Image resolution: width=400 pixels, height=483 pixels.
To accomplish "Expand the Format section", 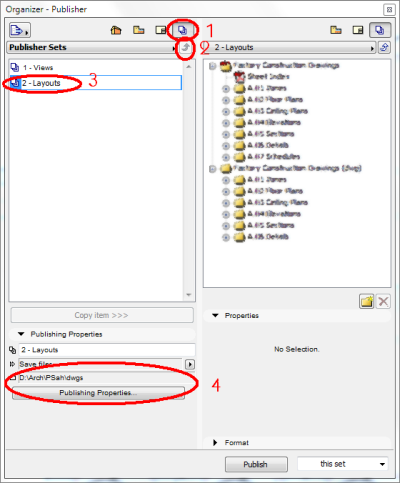I will (x=215, y=443).
